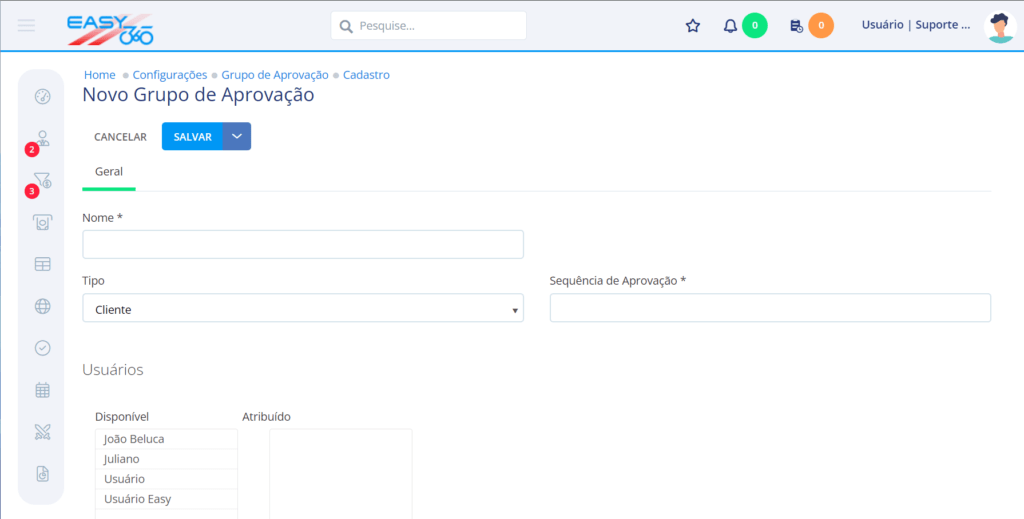This screenshot has height=519, width=1024.
Task: Click the Atribuído users list box
Action: [x=341, y=473]
